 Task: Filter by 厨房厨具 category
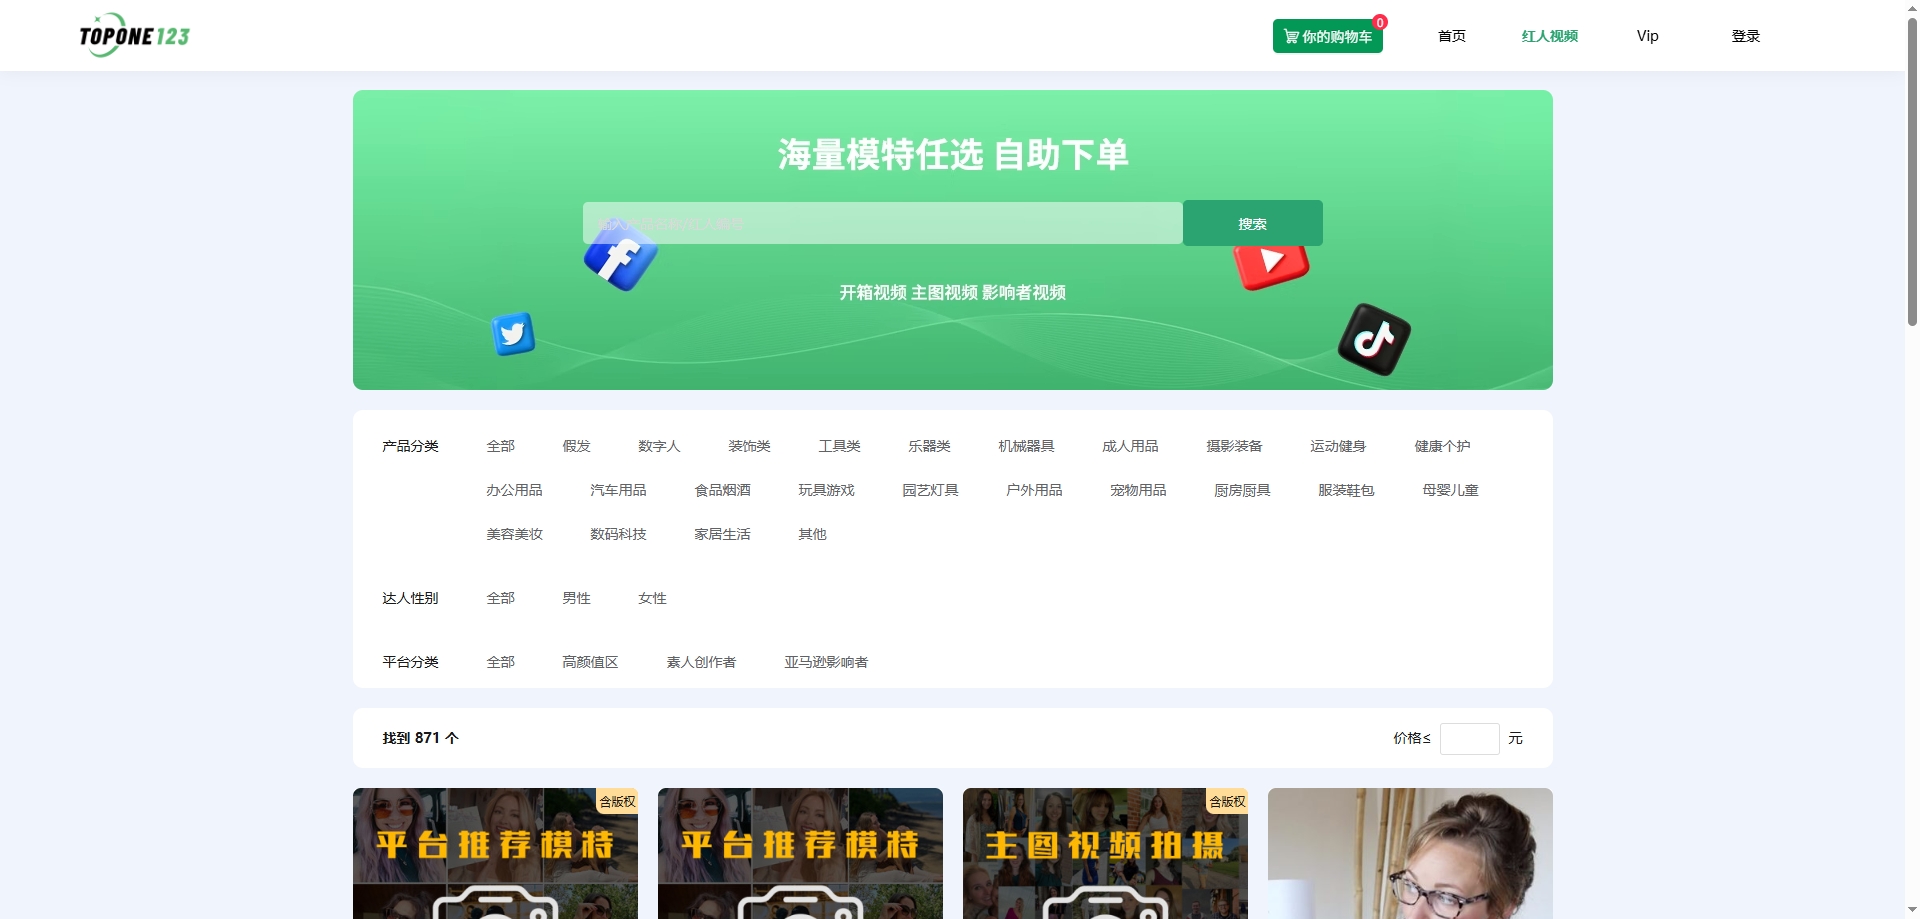(x=1242, y=490)
